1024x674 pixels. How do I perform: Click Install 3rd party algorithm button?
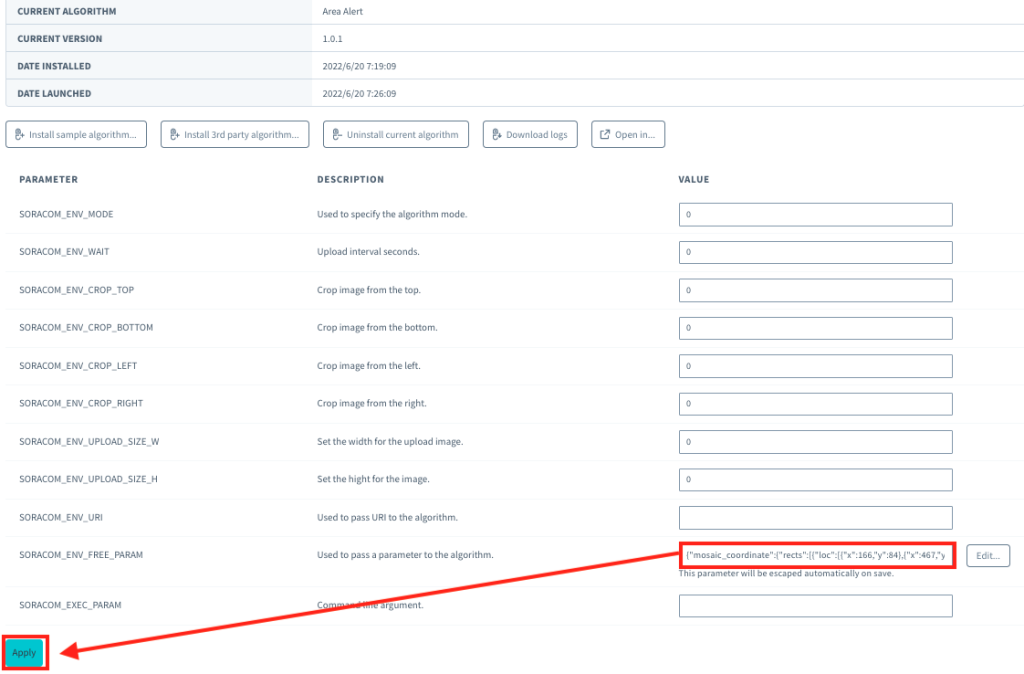235,135
